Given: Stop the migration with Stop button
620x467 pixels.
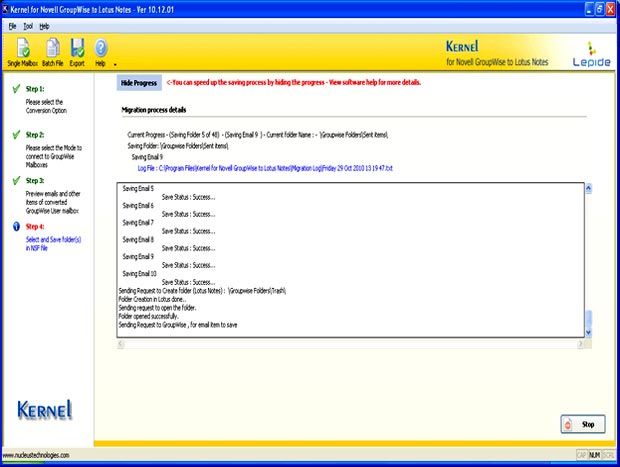Looking at the screenshot, I should 583,424.
